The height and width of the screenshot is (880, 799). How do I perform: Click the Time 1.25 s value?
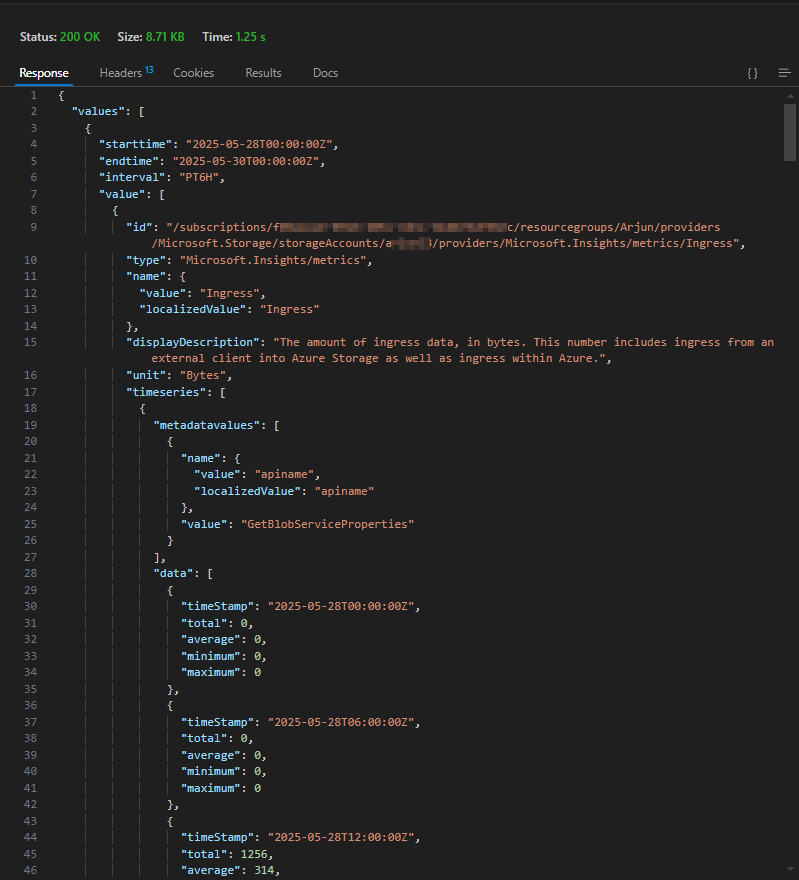coord(249,37)
